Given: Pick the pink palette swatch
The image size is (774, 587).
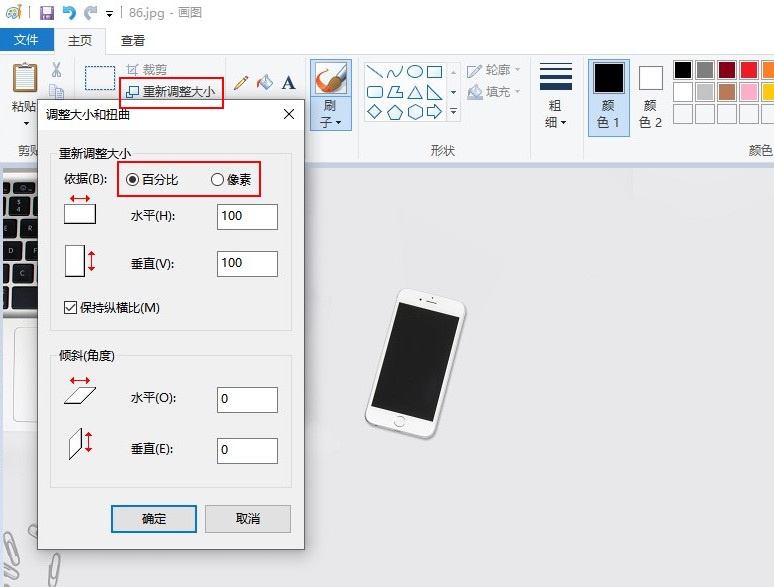Looking at the screenshot, I should [749, 92].
